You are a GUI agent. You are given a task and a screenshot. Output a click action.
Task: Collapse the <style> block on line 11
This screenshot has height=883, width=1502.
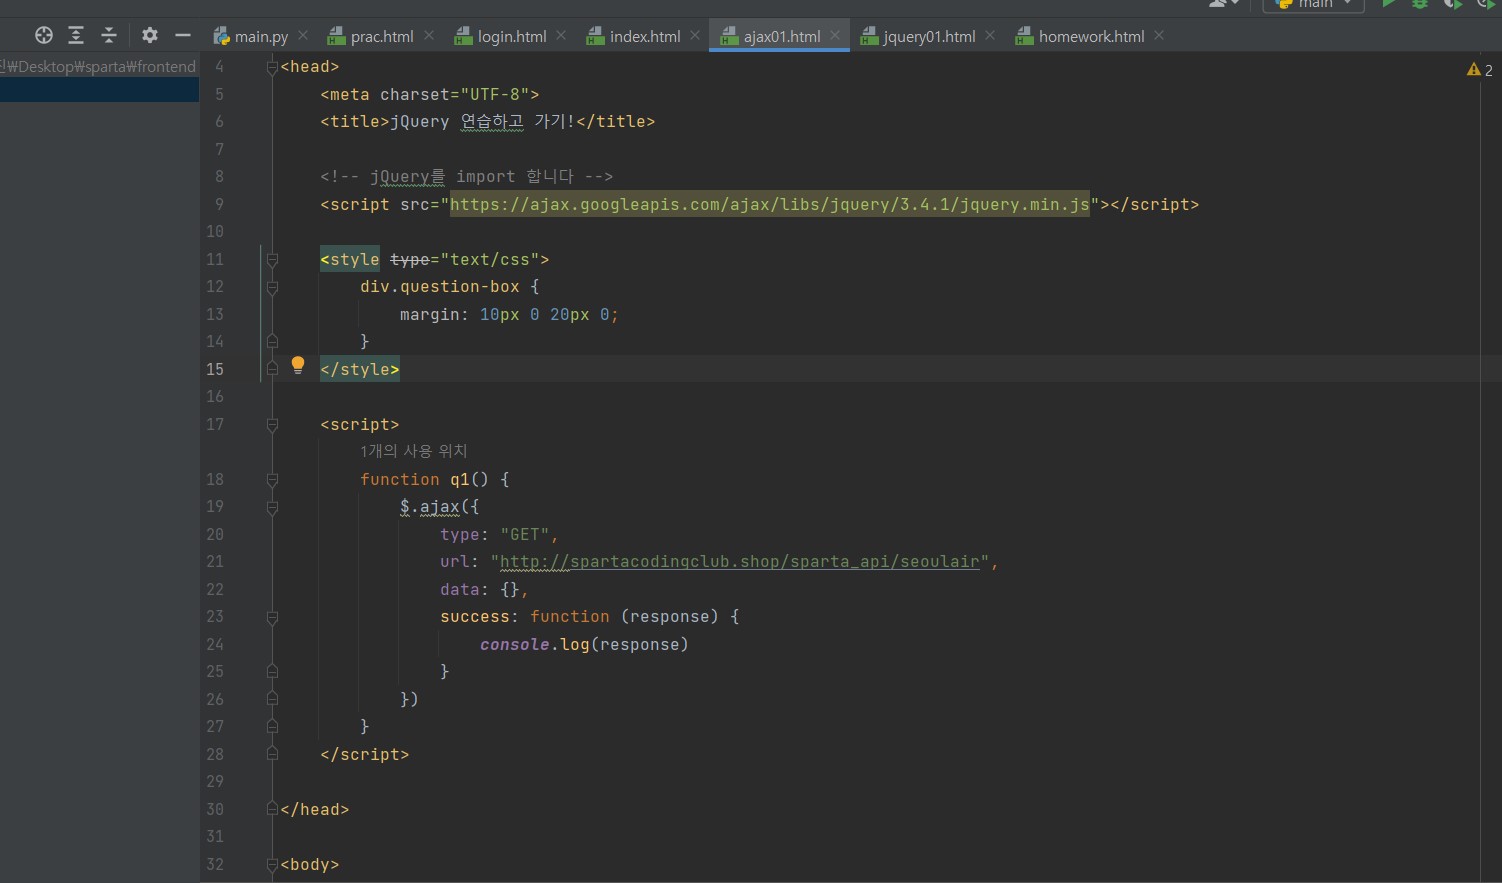[x=272, y=260]
